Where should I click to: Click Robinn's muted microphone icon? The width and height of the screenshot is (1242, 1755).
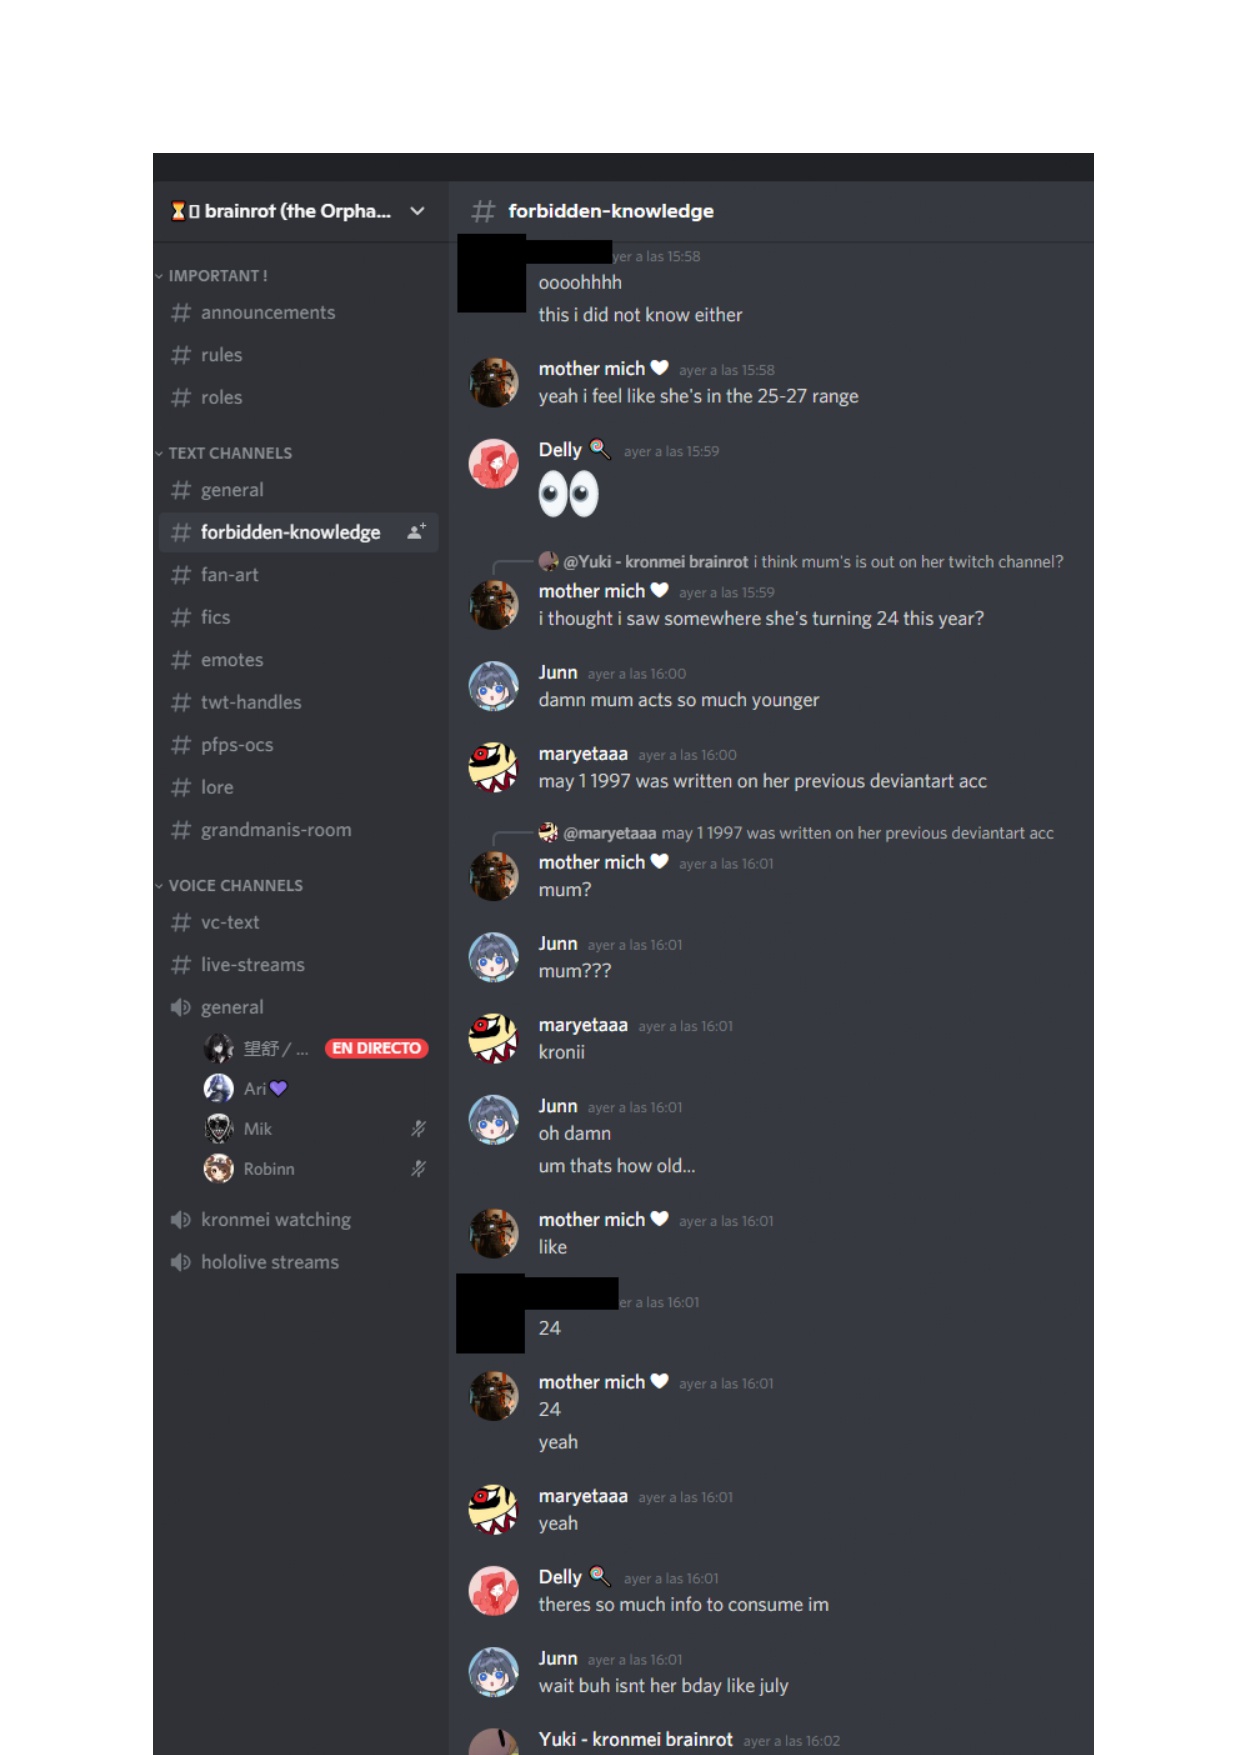(418, 1169)
